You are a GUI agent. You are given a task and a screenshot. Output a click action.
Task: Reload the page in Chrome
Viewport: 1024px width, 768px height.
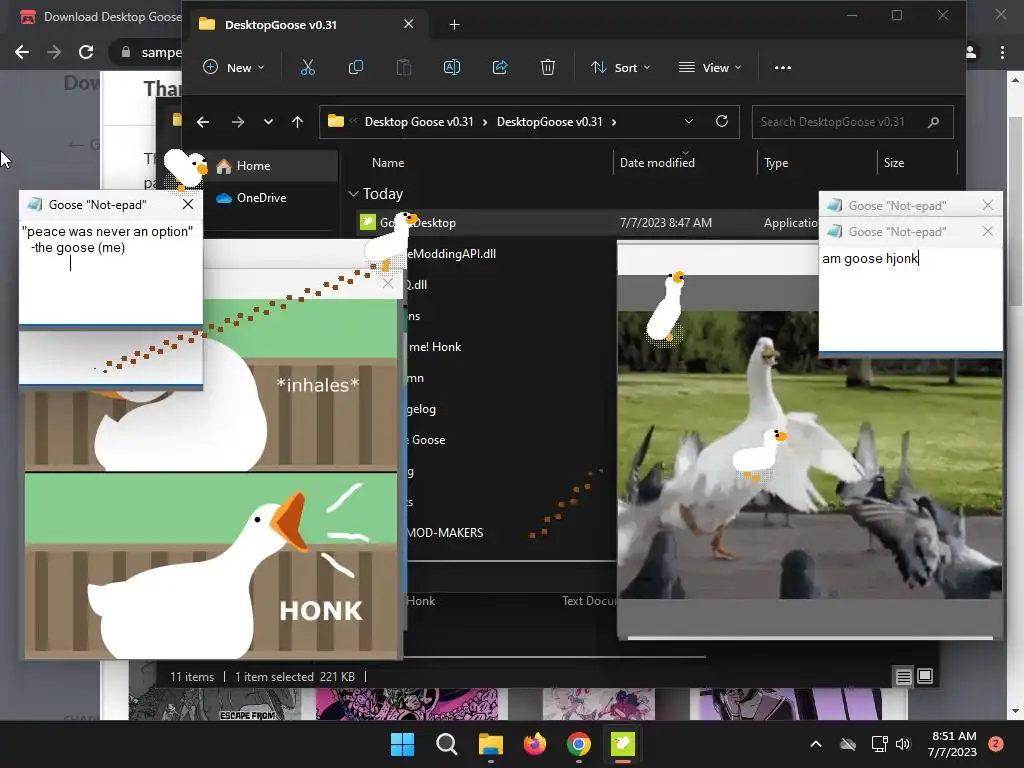86,52
